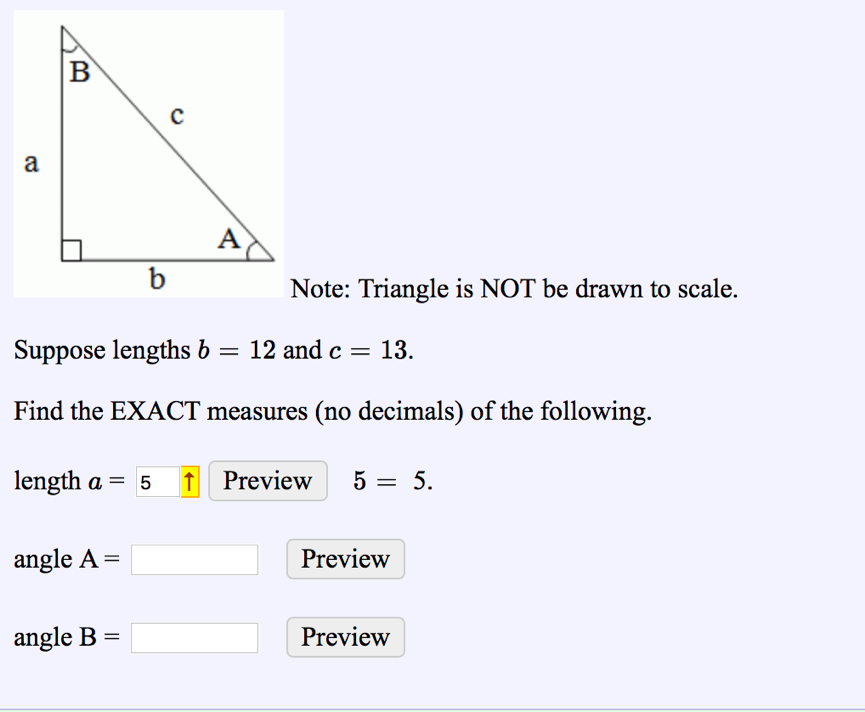The height and width of the screenshot is (712, 865).
Task: Select vertex label A in the diagram
Action: point(228,239)
